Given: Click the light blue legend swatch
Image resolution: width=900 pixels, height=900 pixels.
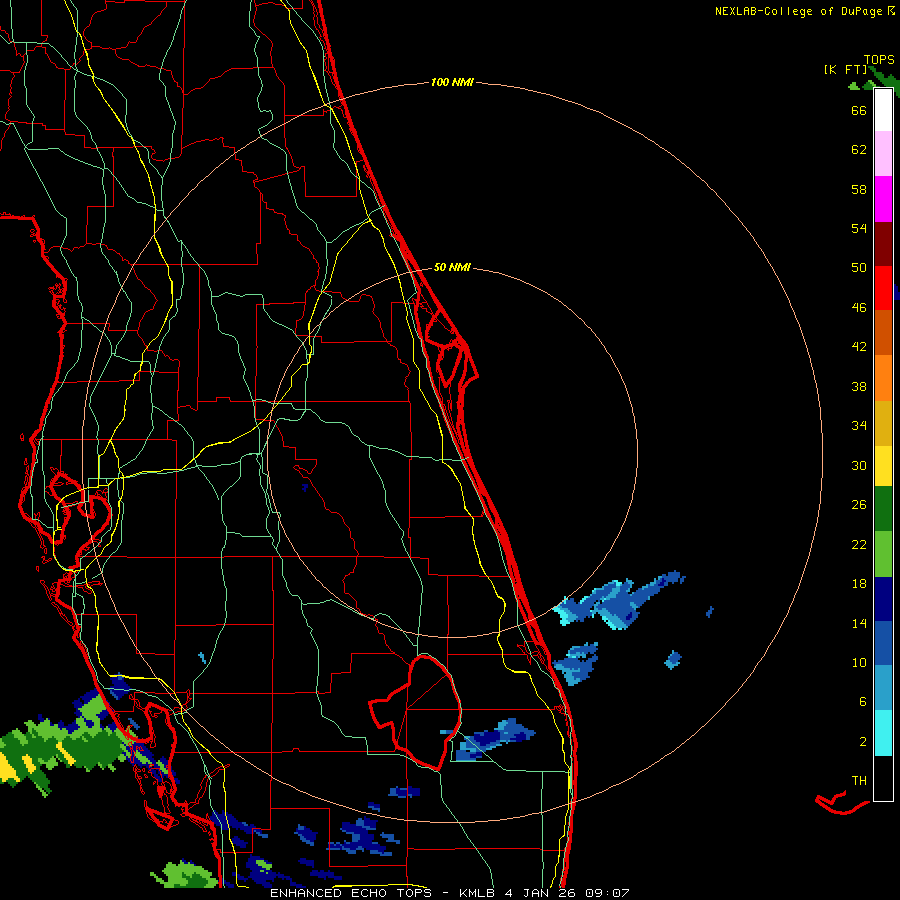Looking at the screenshot, I should 883,688.
